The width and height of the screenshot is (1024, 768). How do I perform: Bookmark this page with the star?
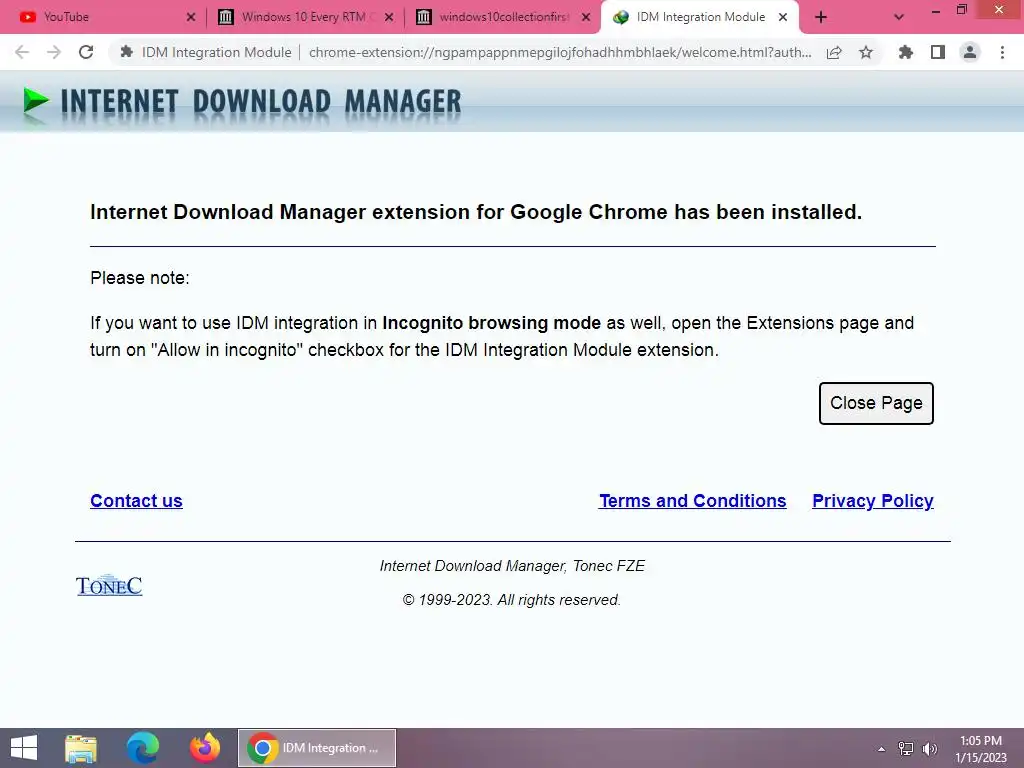pyautogui.click(x=866, y=52)
